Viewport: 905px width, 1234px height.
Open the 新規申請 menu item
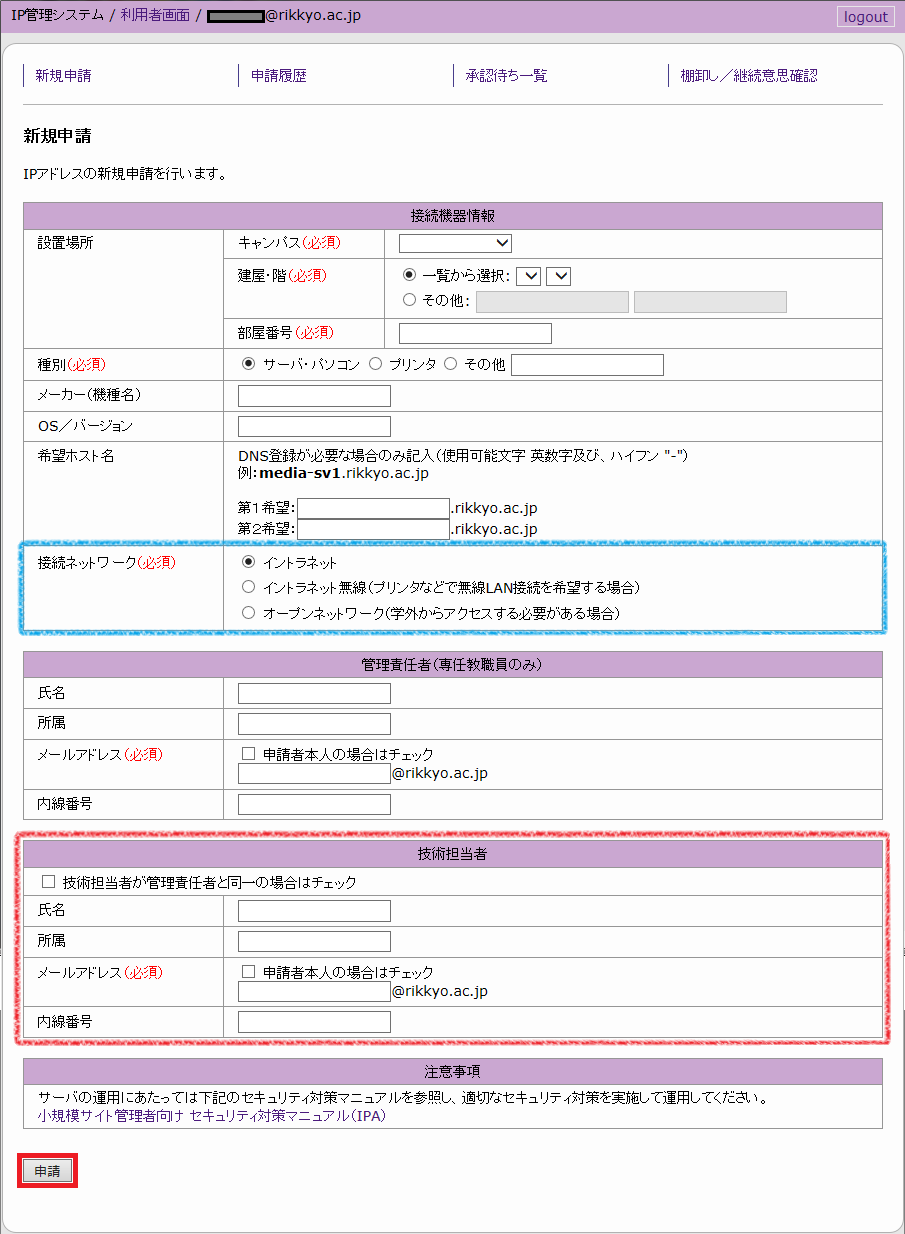[63, 75]
